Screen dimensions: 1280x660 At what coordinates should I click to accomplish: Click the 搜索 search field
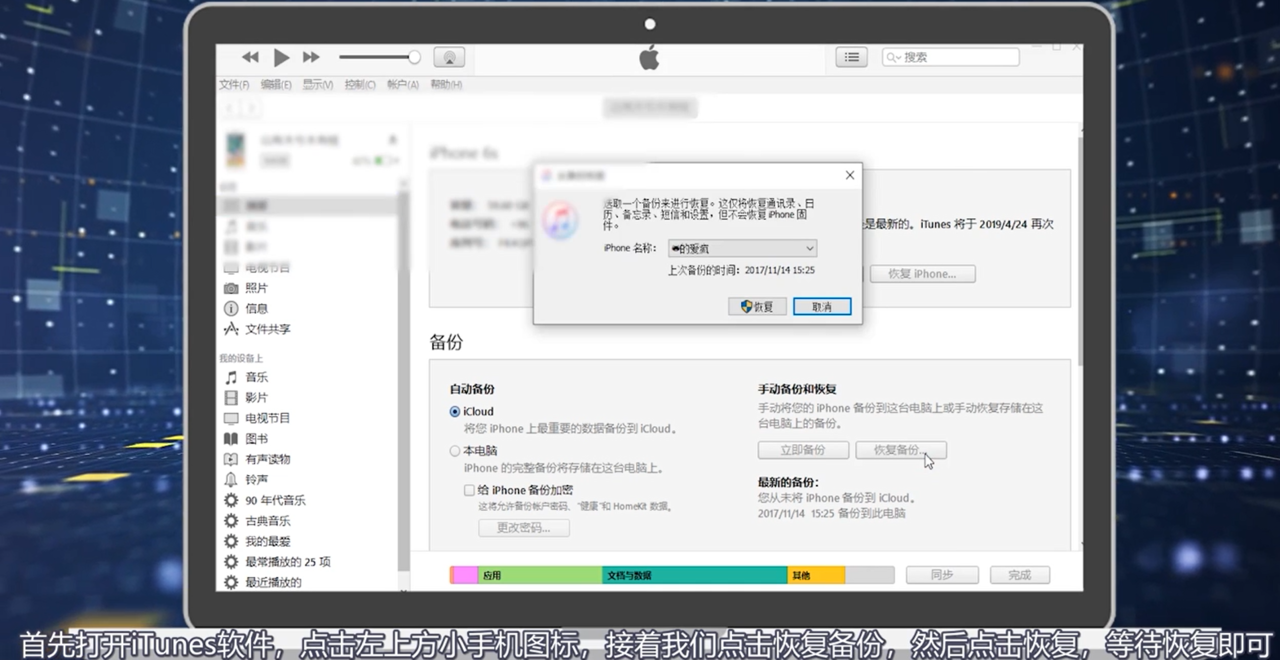[950, 58]
